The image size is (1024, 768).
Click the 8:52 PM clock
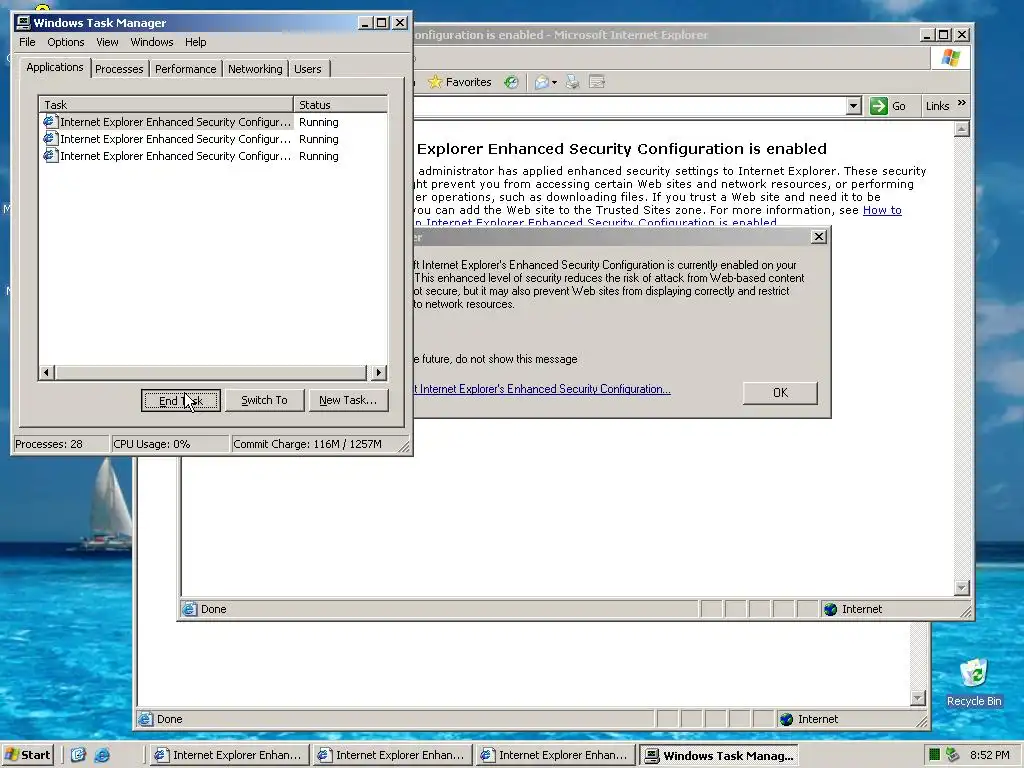tap(989, 755)
